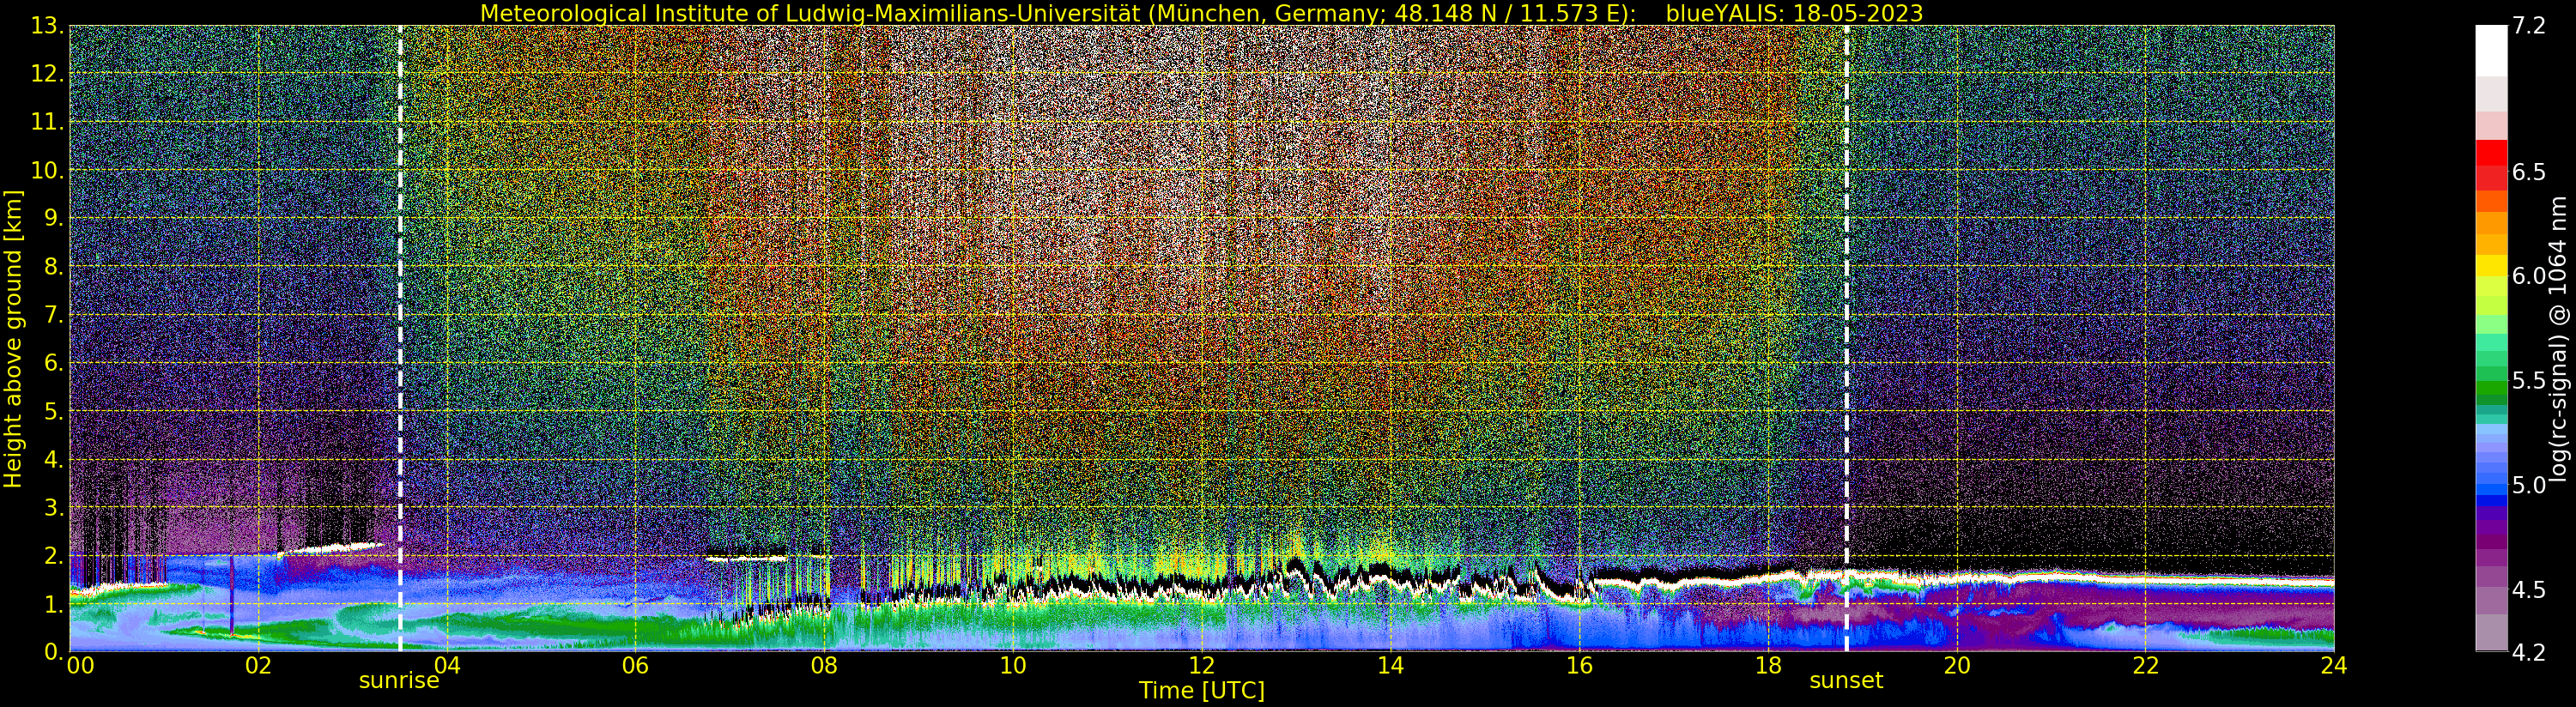Click the time-axis tick label '08'
Screen dimensions: 2576x707
(824, 666)
